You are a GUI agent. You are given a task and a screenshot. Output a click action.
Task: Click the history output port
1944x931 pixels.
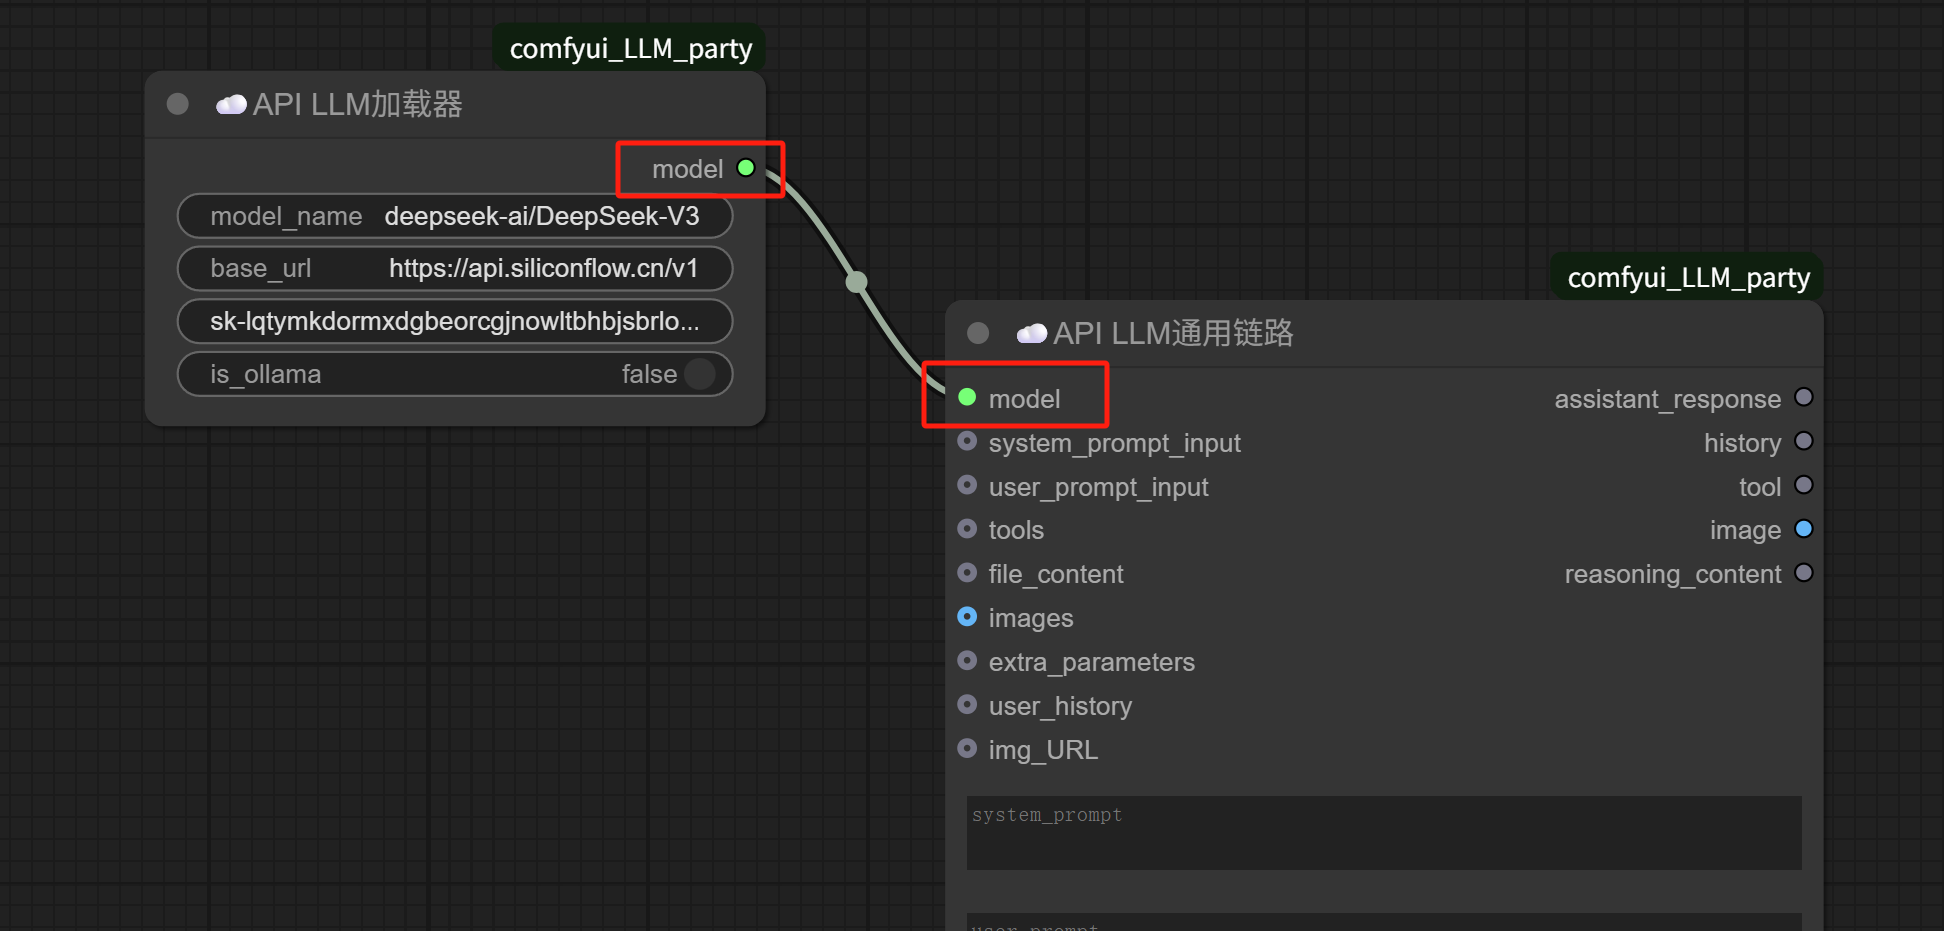tap(1804, 441)
